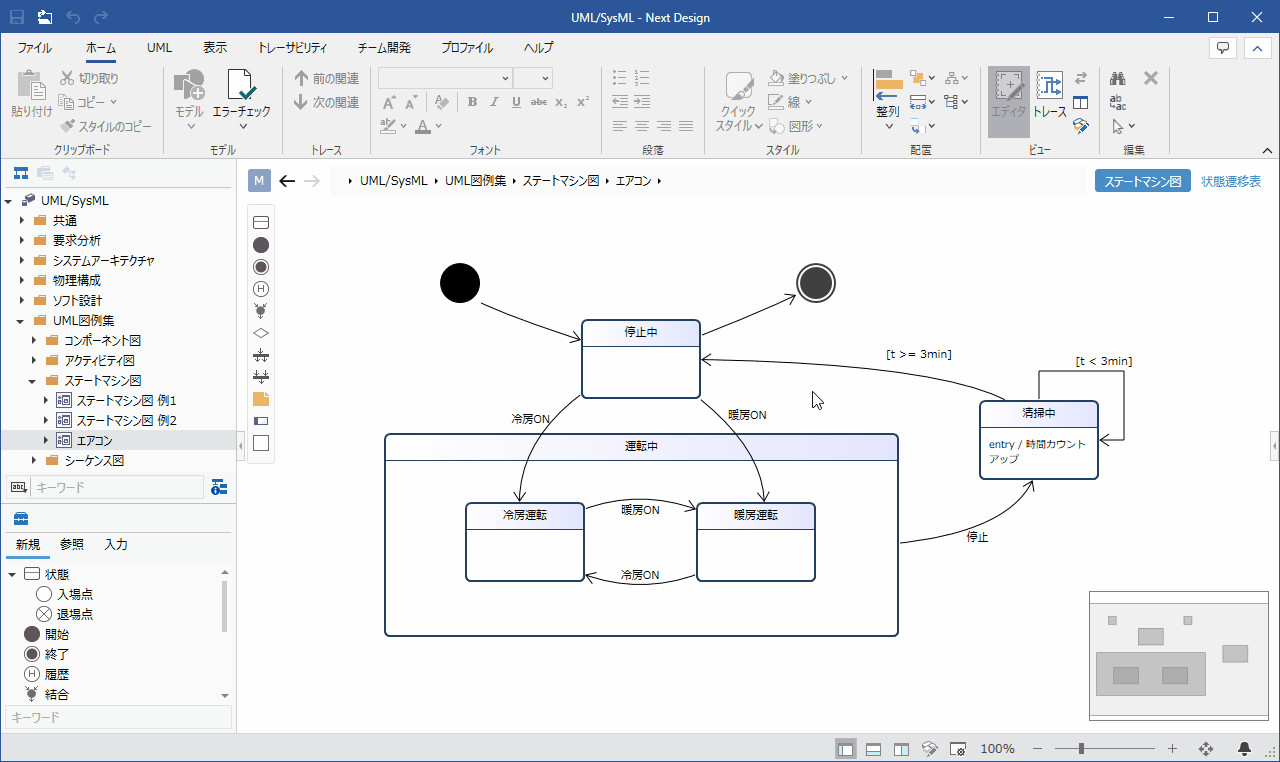Click the notification bell icon
The image size is (1280, 762).
point(1246,748)
